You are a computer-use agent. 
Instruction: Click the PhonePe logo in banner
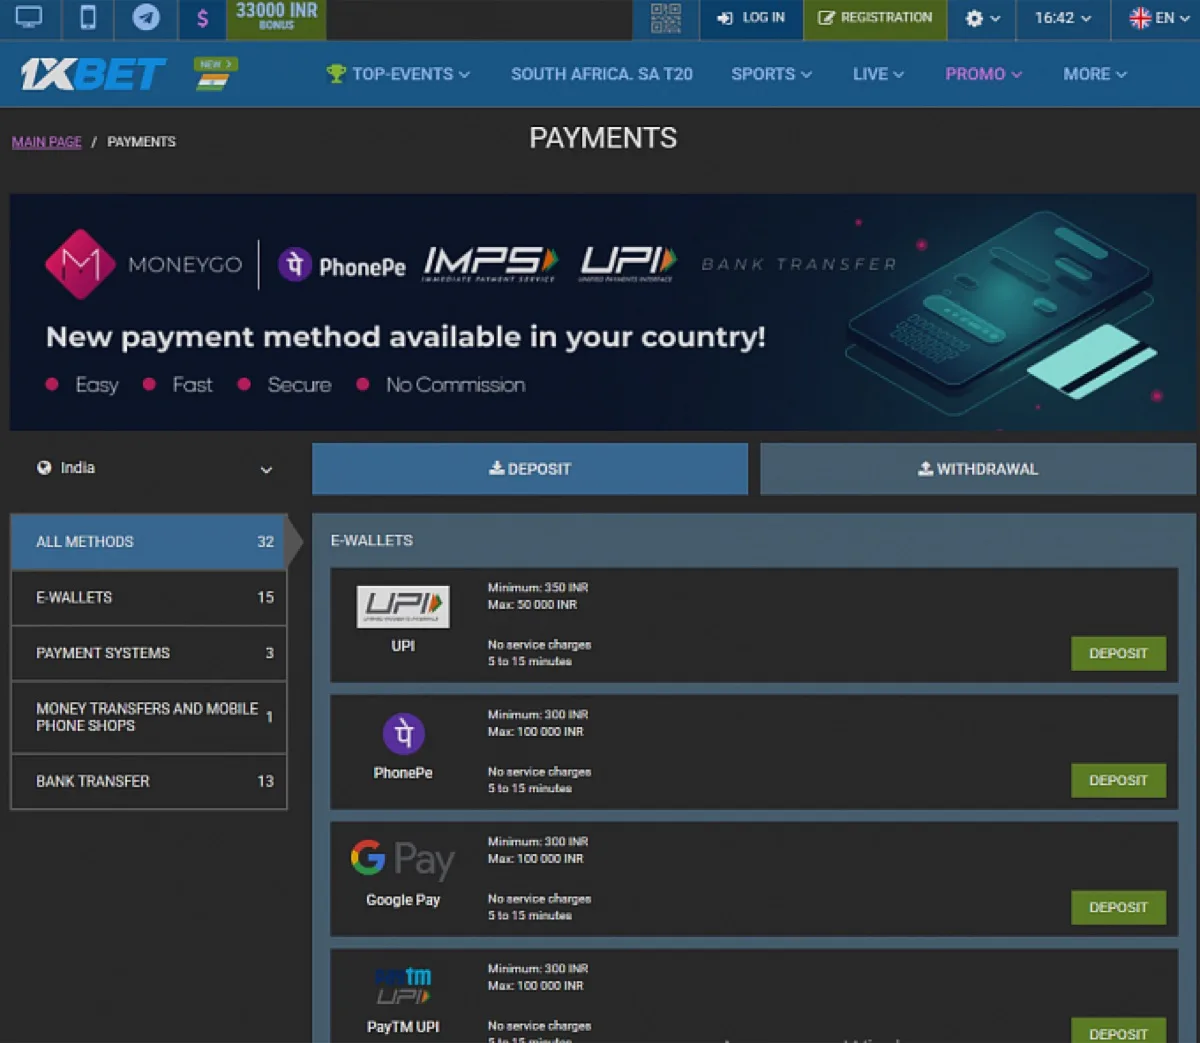coord(342,266)
